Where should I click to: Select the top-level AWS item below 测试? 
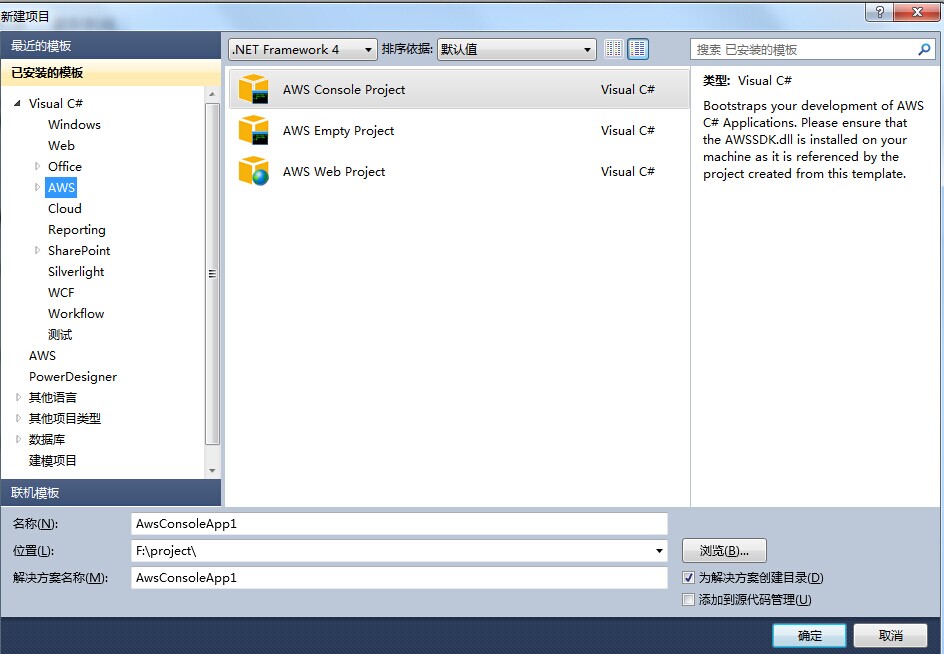[x=42, y=356]
